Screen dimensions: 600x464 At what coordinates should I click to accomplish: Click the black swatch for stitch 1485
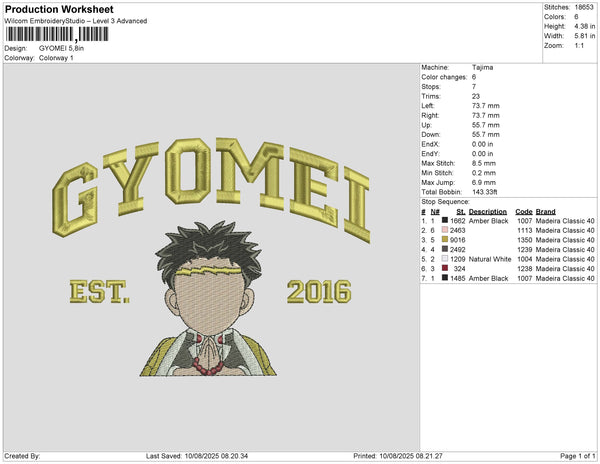point(445,278)
